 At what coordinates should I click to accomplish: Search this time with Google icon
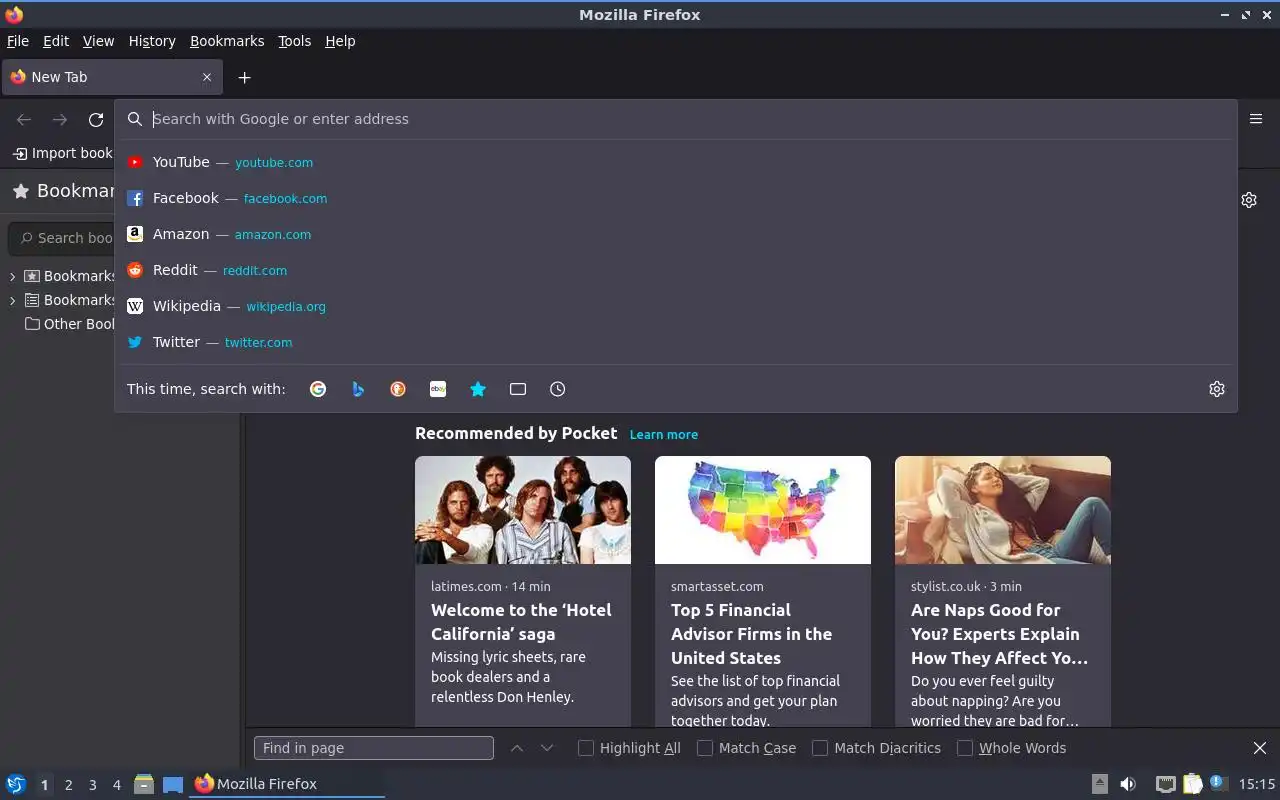click(x=318, y=389)
